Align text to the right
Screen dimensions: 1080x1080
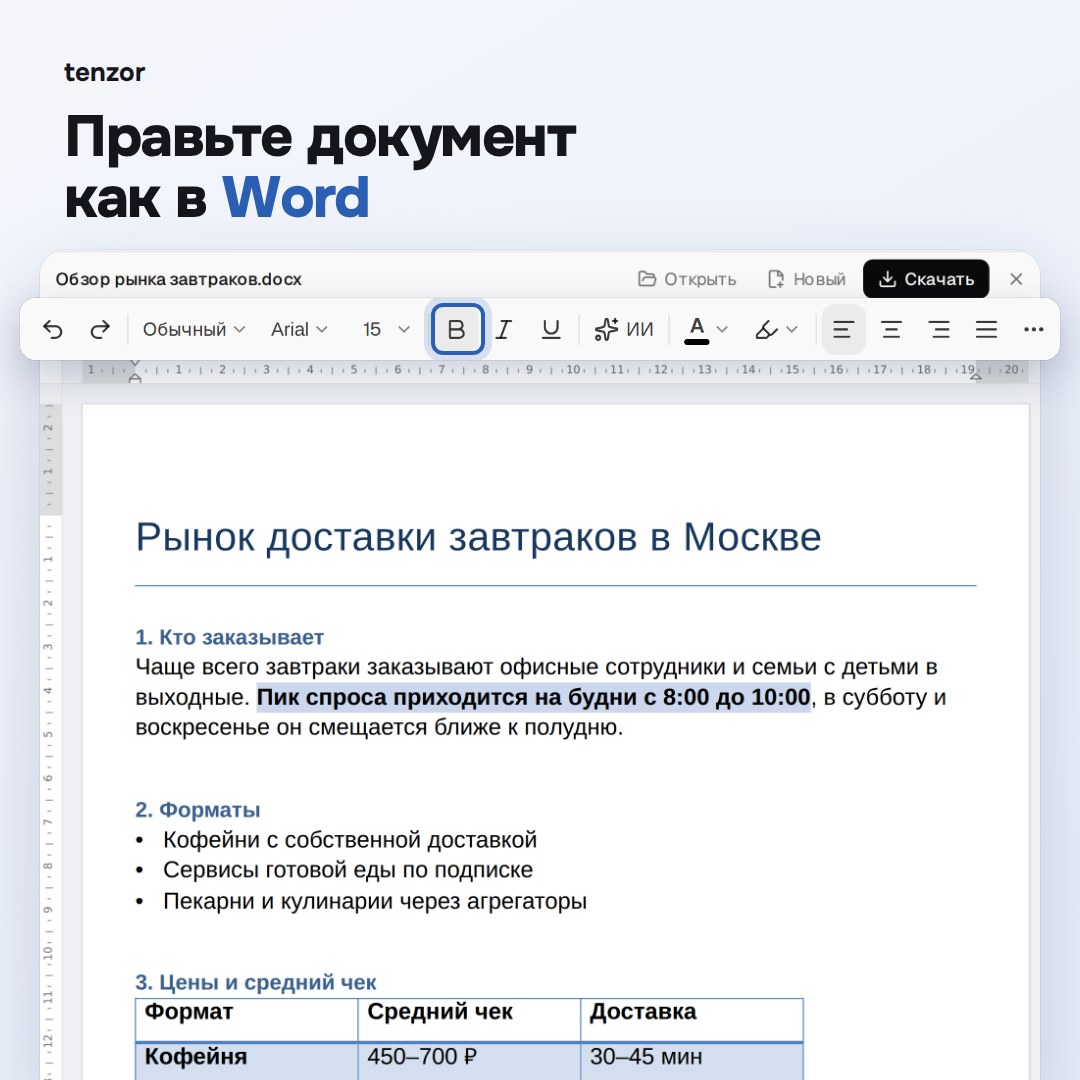pyautogui.click(x=939, y=330)
